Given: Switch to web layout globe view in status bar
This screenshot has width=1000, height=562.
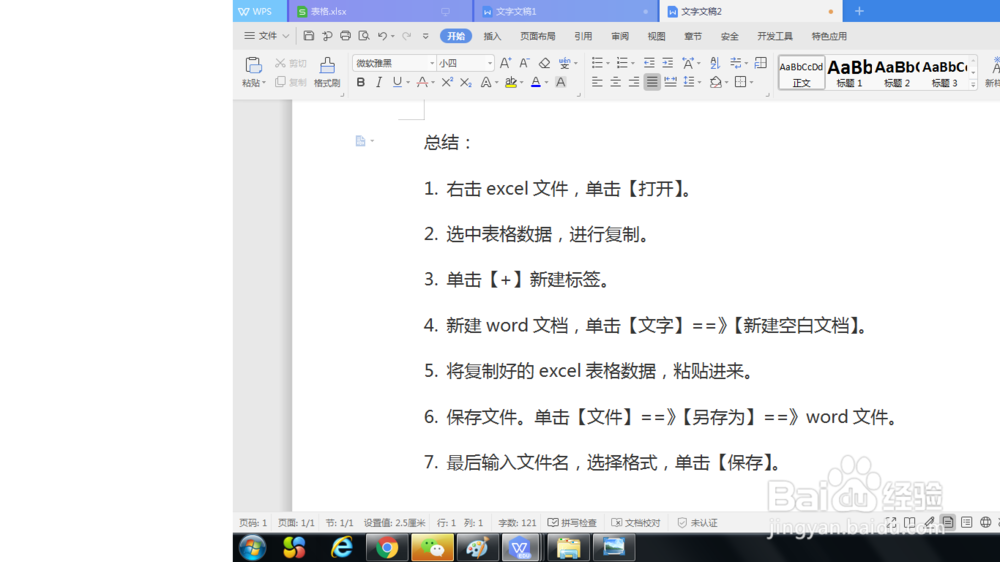Looking at the screenshot, I should (985, 522).
